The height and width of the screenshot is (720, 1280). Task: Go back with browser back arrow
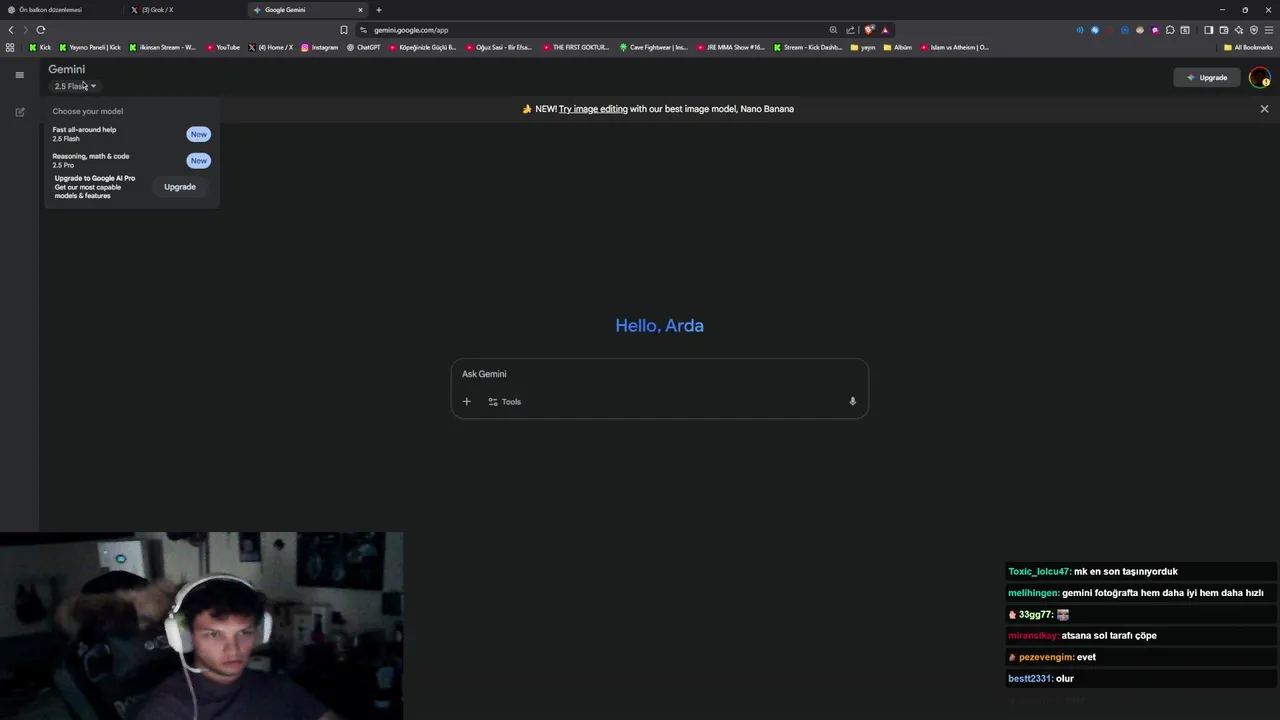(x=11, y=30)
